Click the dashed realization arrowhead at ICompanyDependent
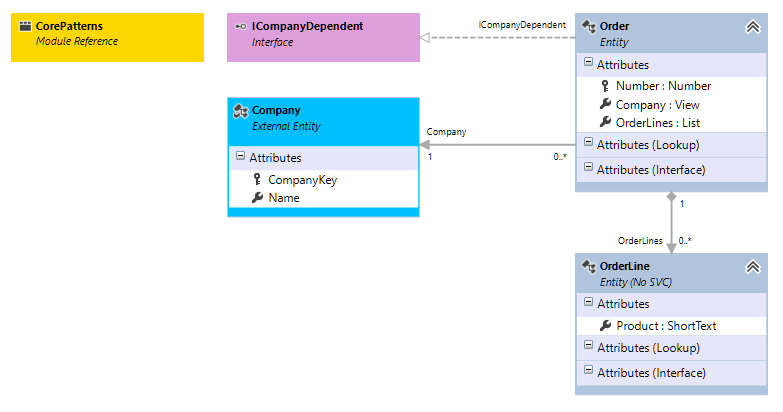This screenshot has width=783, height=412. [425, 37]
